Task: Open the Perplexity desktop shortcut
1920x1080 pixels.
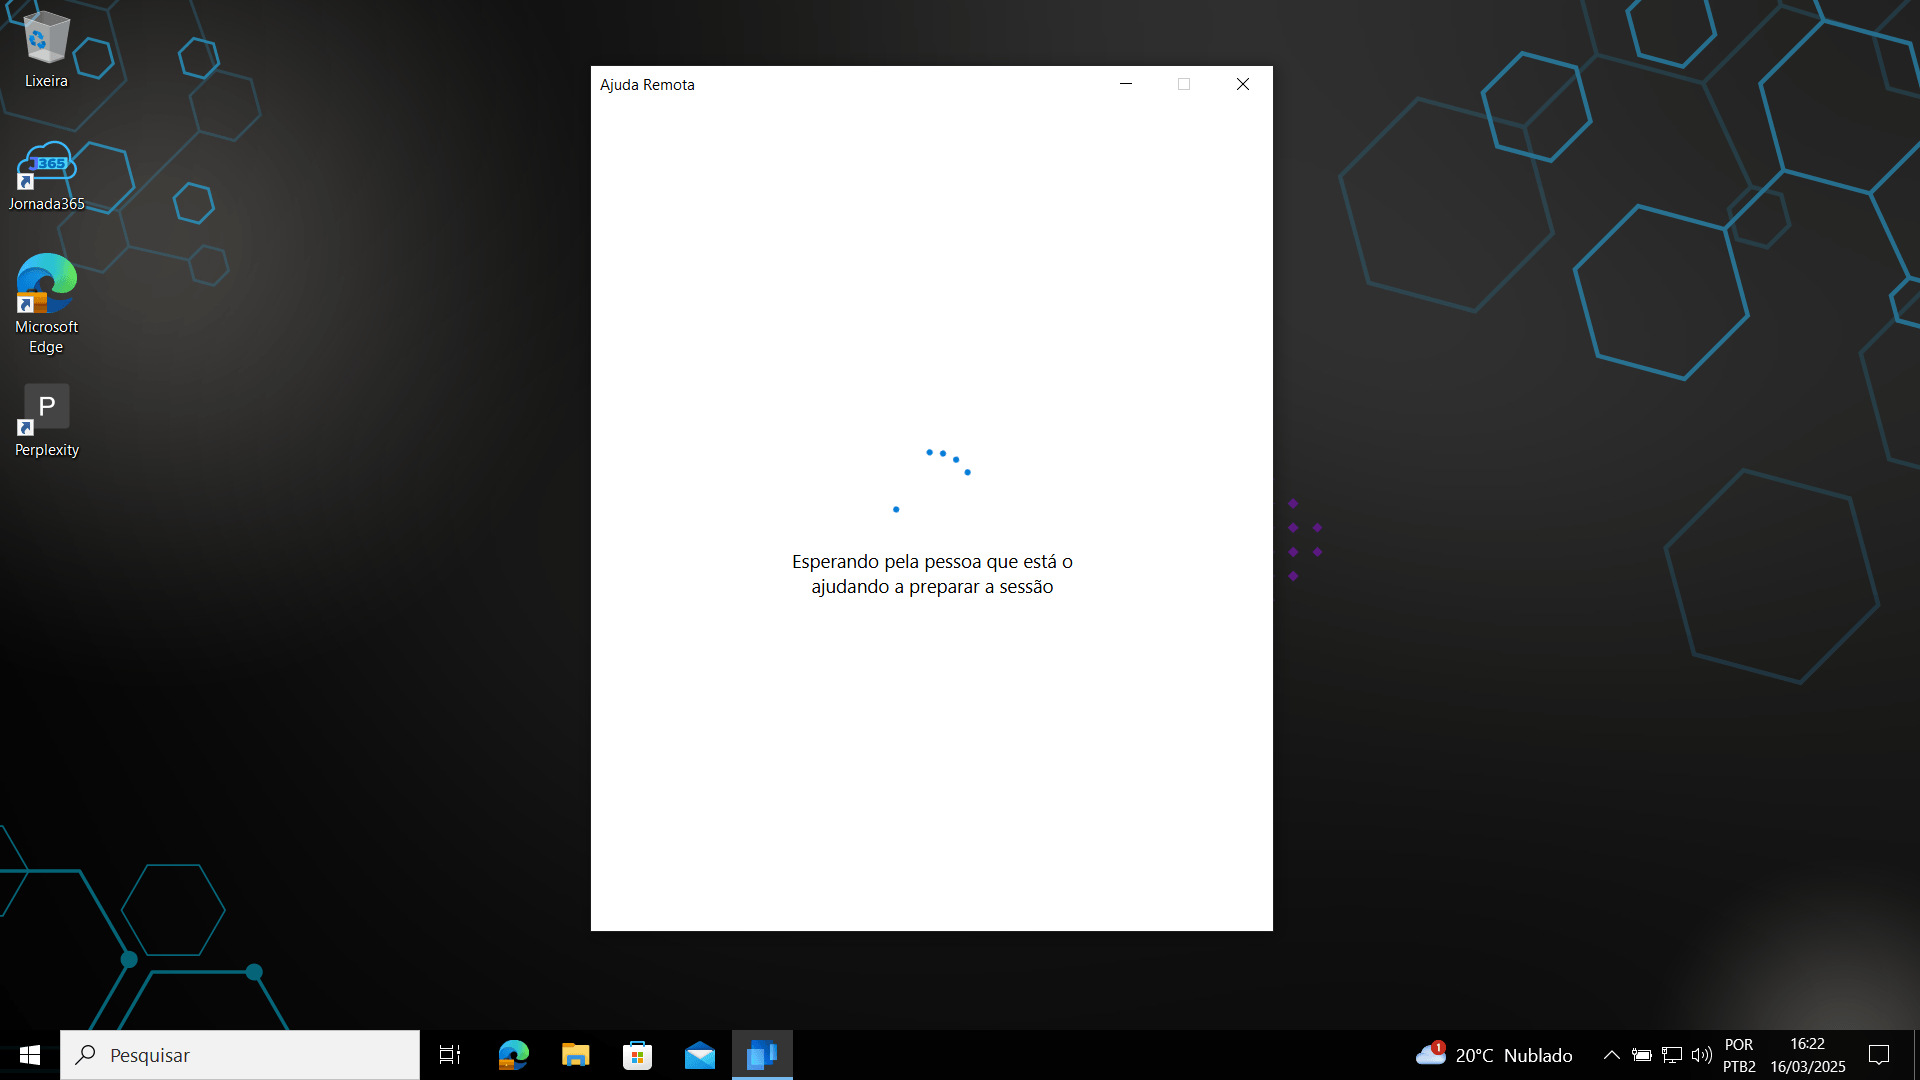Action: click(46, 421)
